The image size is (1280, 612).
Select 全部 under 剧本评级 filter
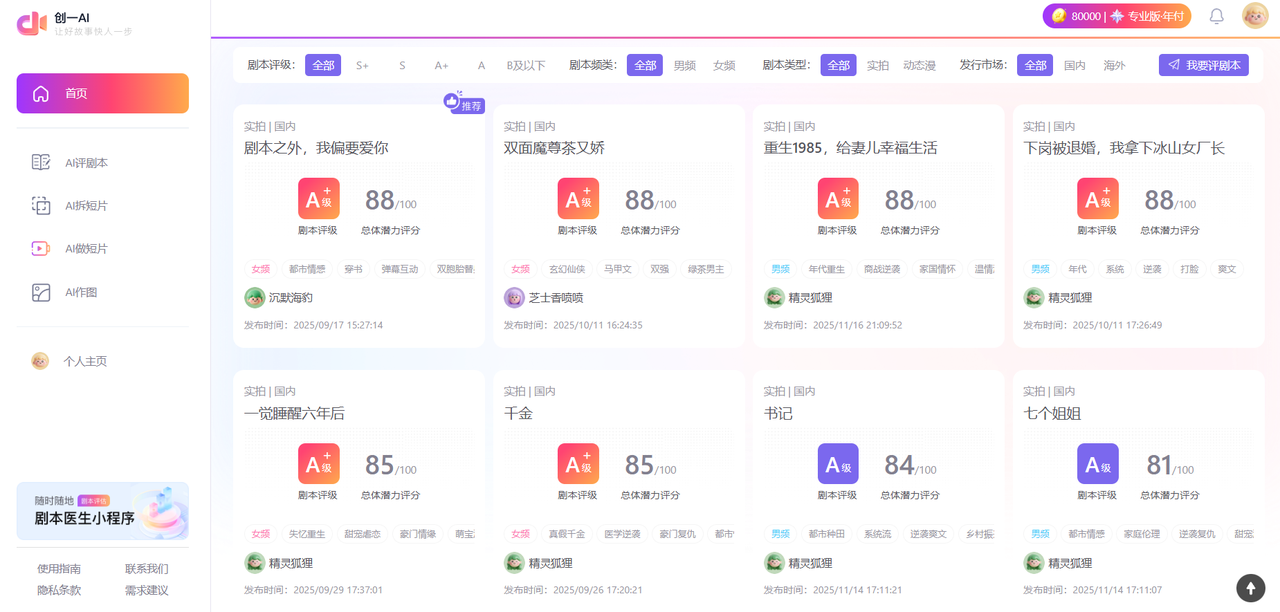pyautogui.click(x=323, y=65)
